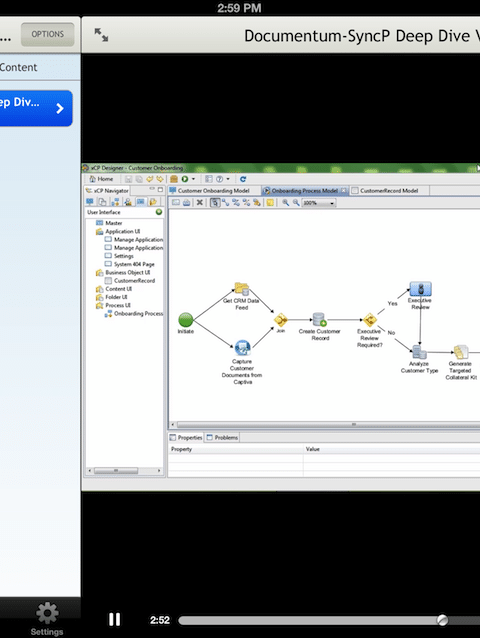Select the Get CRM Data Feed activity

coord(242,289)
